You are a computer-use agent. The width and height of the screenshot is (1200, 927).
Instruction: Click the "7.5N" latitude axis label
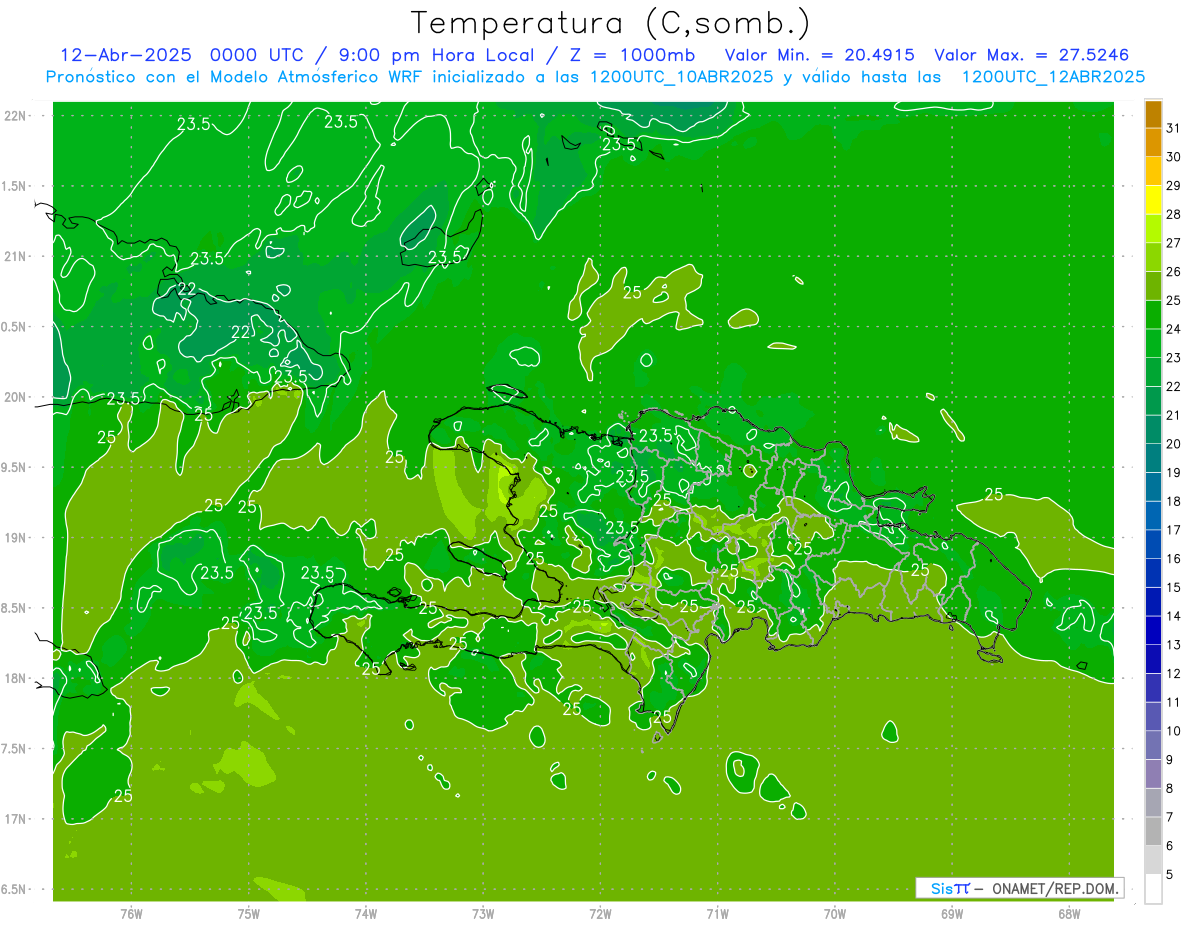(15, 748)
